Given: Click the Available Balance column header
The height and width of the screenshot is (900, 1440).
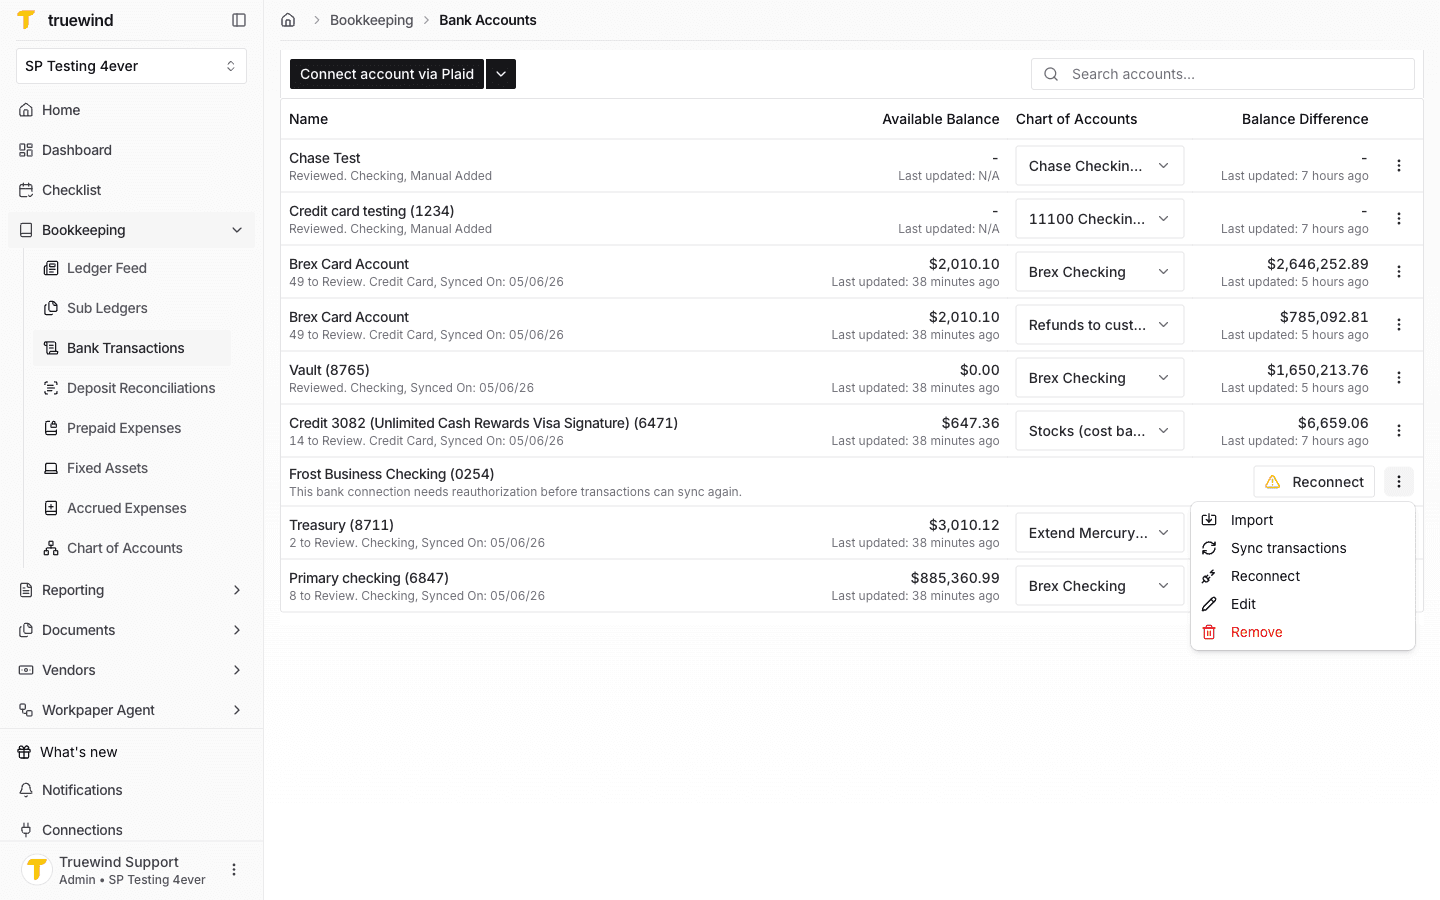Looking at the screenshot, I should (x=940, y=119).
